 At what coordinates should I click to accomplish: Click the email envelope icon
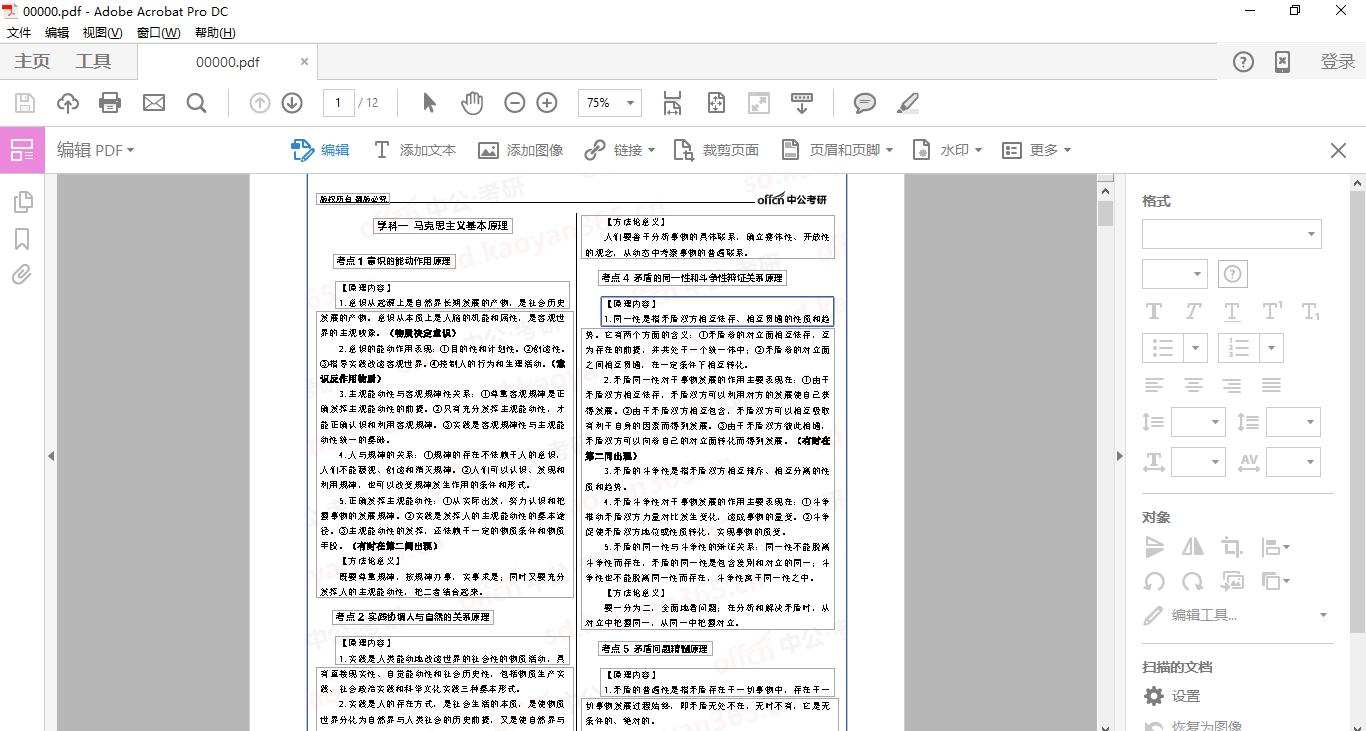click(152, 102)
